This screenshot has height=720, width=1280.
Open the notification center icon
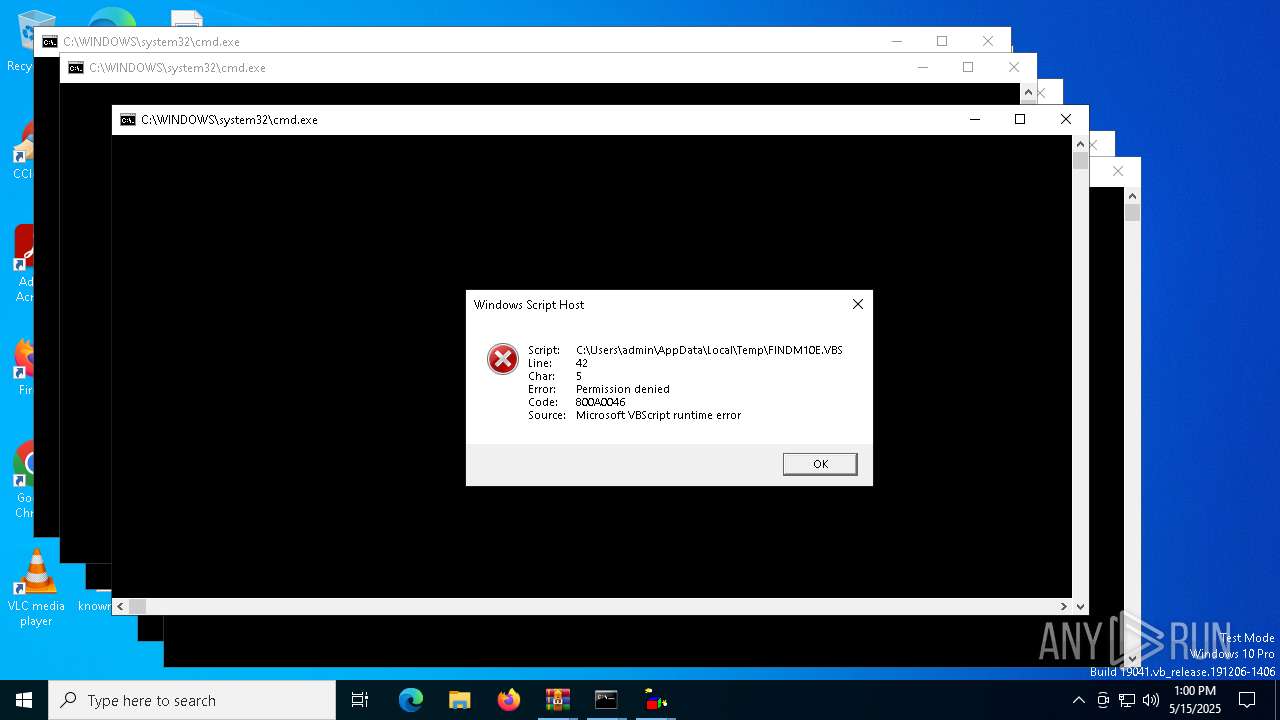(1247, 700)
